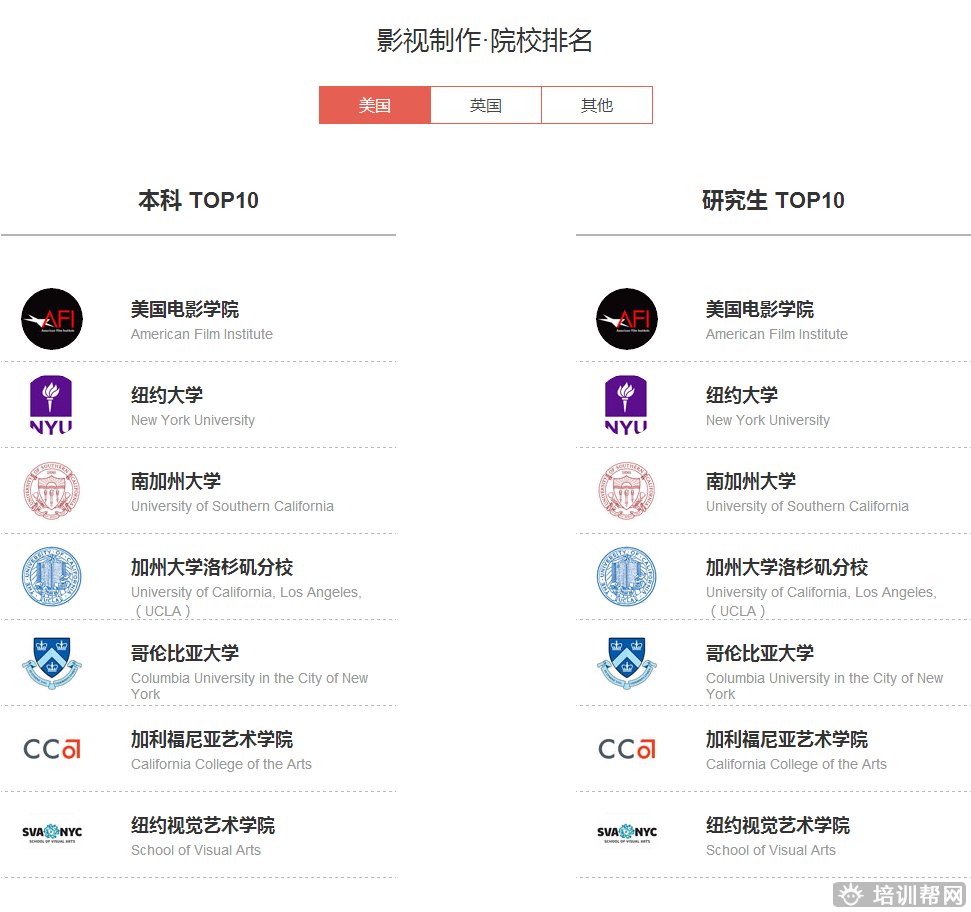
Task: Click the 影视制作·院校排名 page title
Action: [485, 41]
